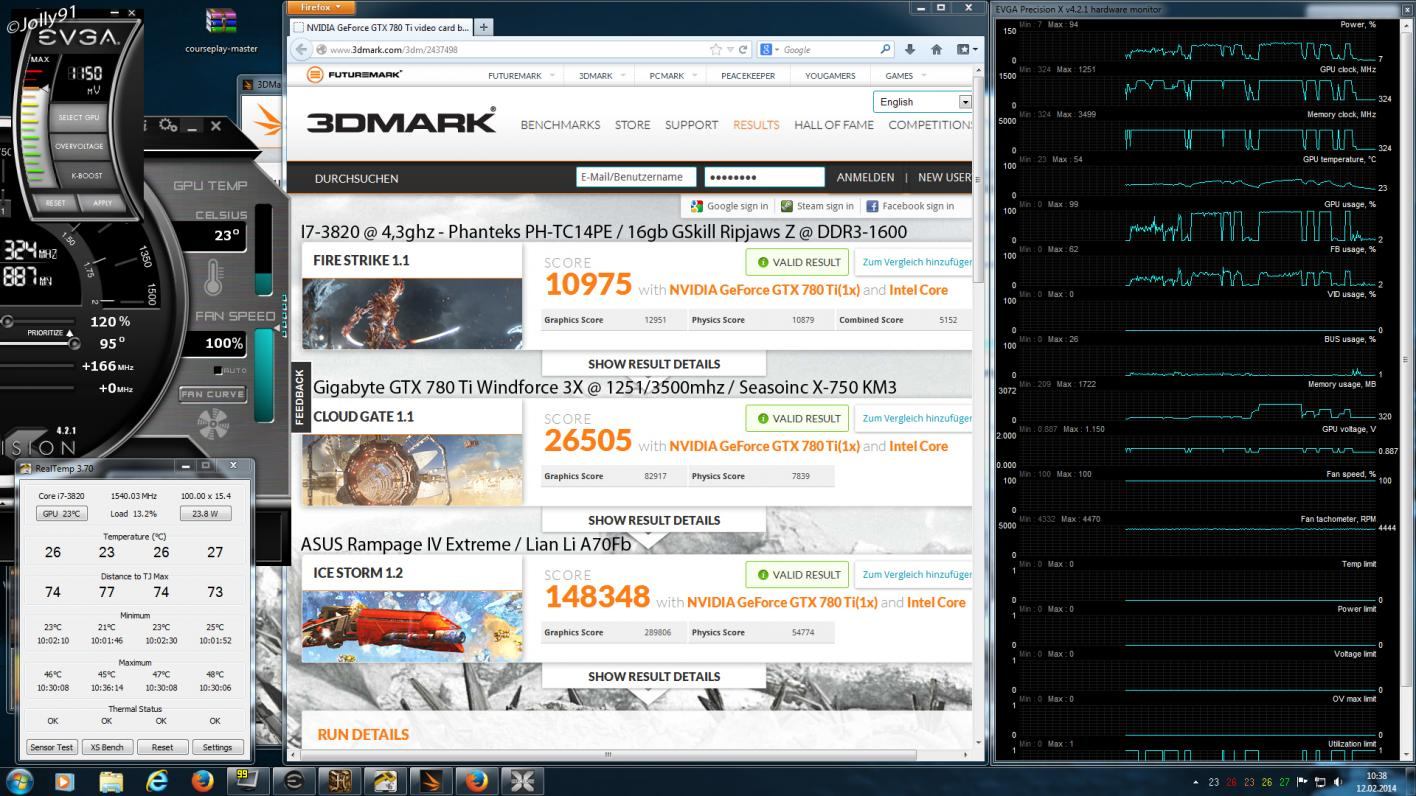Sign in with Steam
Image resolution: width=1416 pixels, height=796 pixels.
[817, 206]
